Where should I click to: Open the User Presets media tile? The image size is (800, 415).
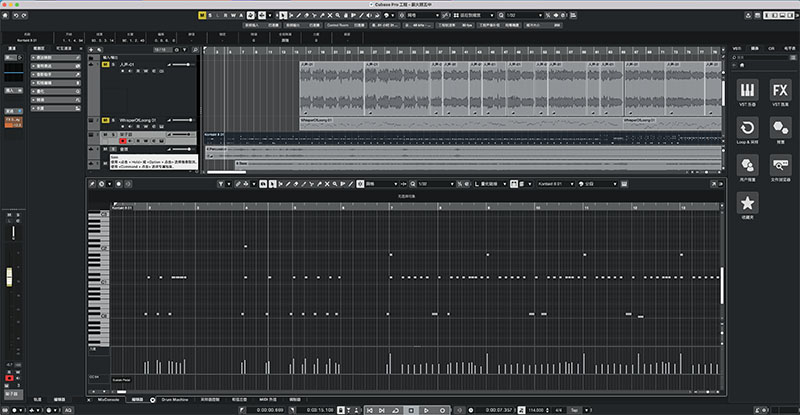pyautogui.click(x=747, y=167)
